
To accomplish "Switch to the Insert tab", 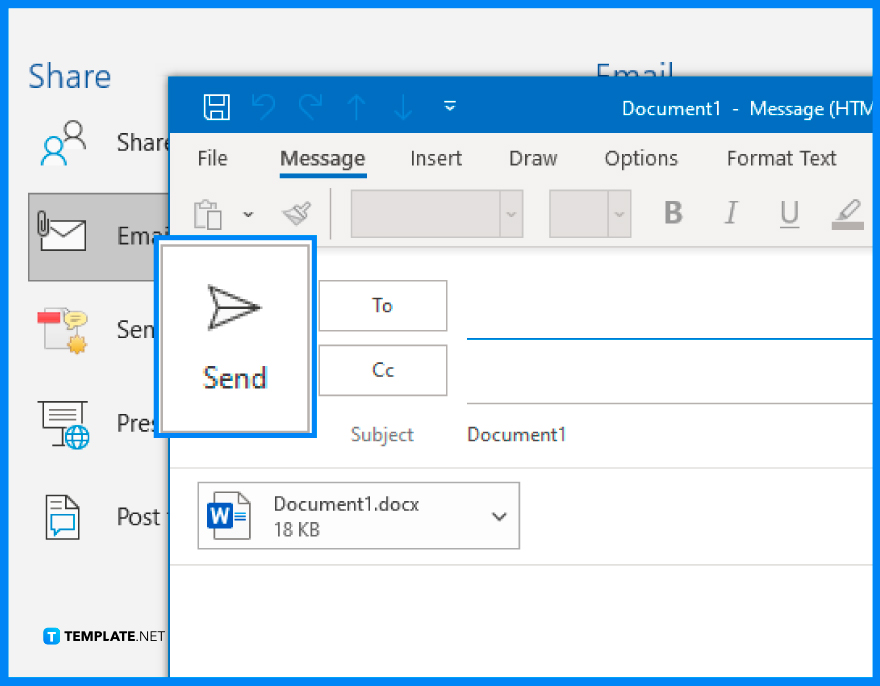I will [x=436, y=158].
